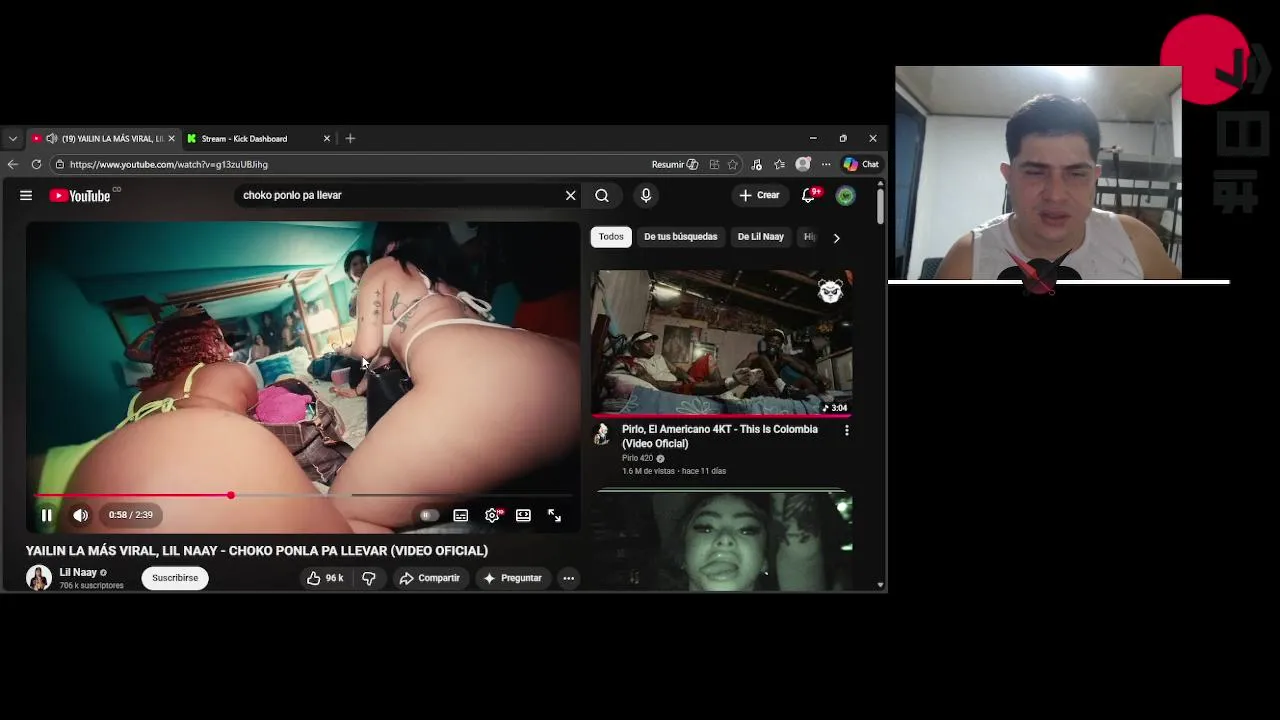The height and width of the screenshot is (720, 1280).
Task: Clear the YouTube search text
Action: 570,195
